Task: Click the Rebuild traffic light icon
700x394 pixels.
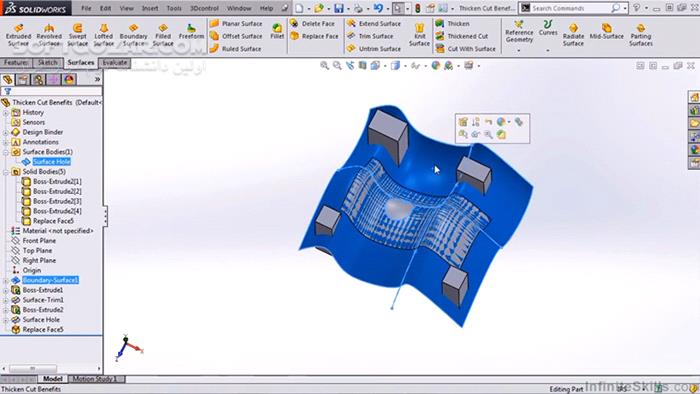Action: [x=418, y=8]
